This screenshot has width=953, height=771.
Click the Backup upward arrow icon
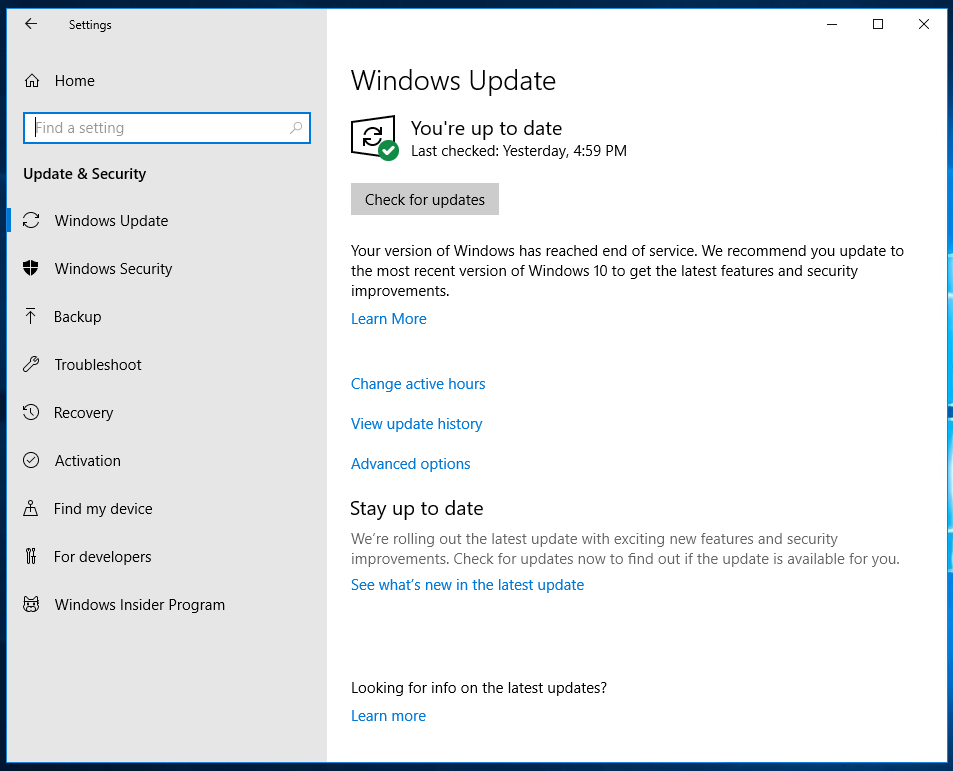pyautogui.click(x=30, y=316)
